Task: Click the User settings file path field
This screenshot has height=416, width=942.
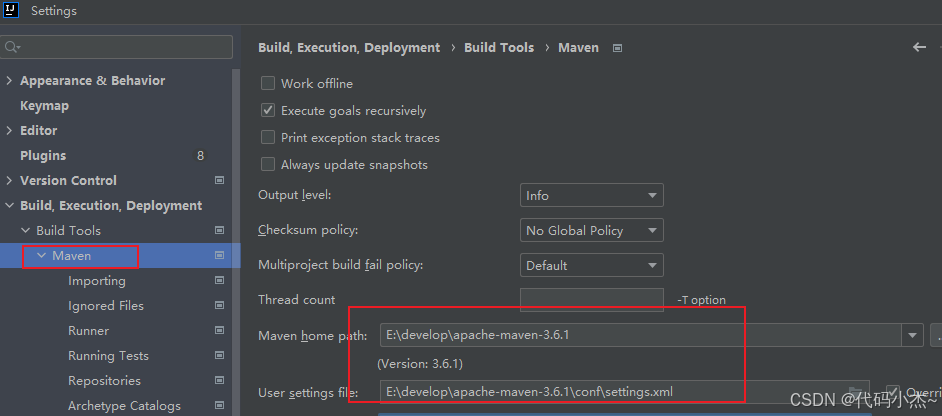Action: [610, 392]
